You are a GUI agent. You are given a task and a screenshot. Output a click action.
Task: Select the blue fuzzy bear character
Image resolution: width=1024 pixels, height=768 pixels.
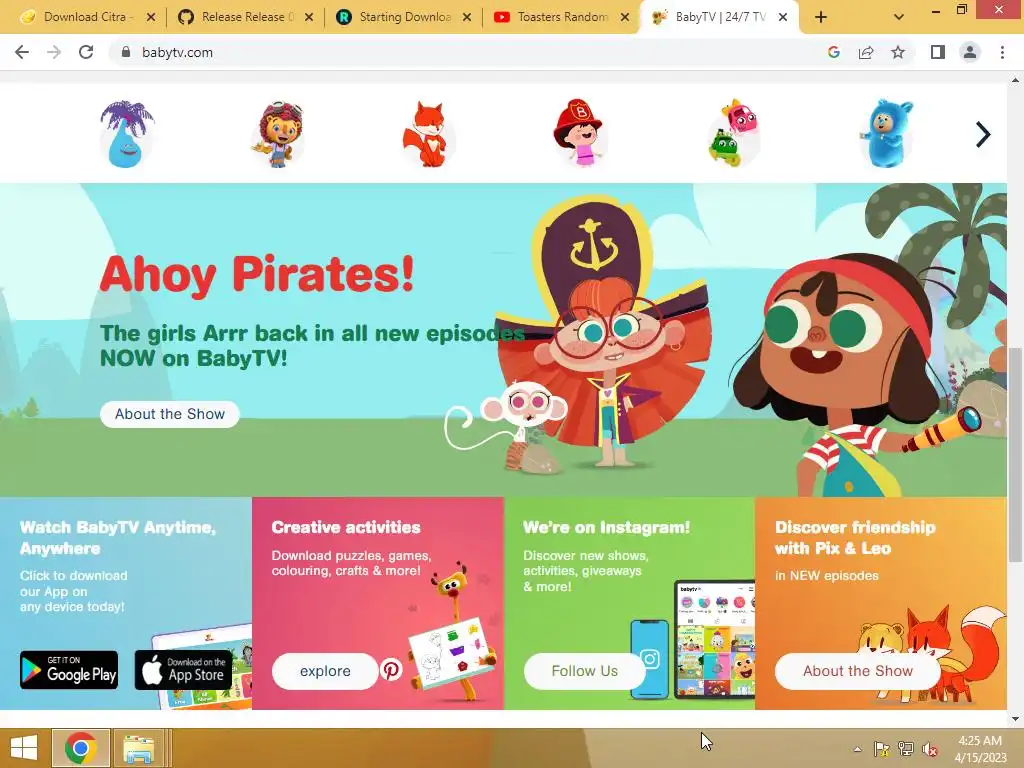[886, 133]
